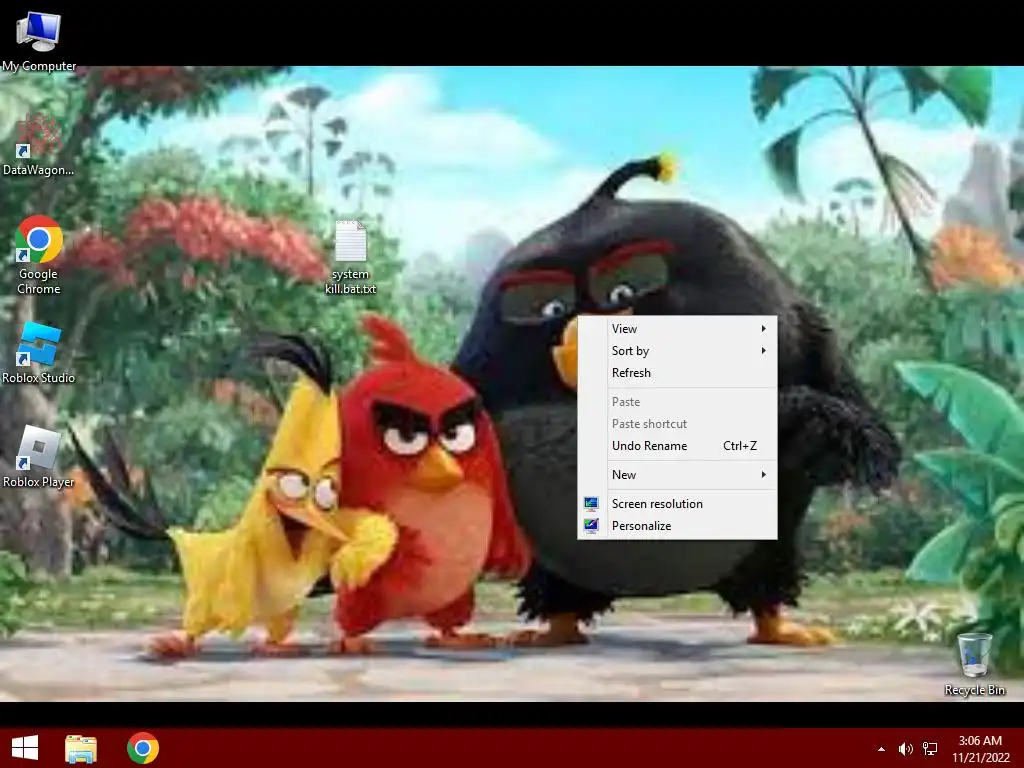
Task: Open the Windows Start button
Action: 25,748
